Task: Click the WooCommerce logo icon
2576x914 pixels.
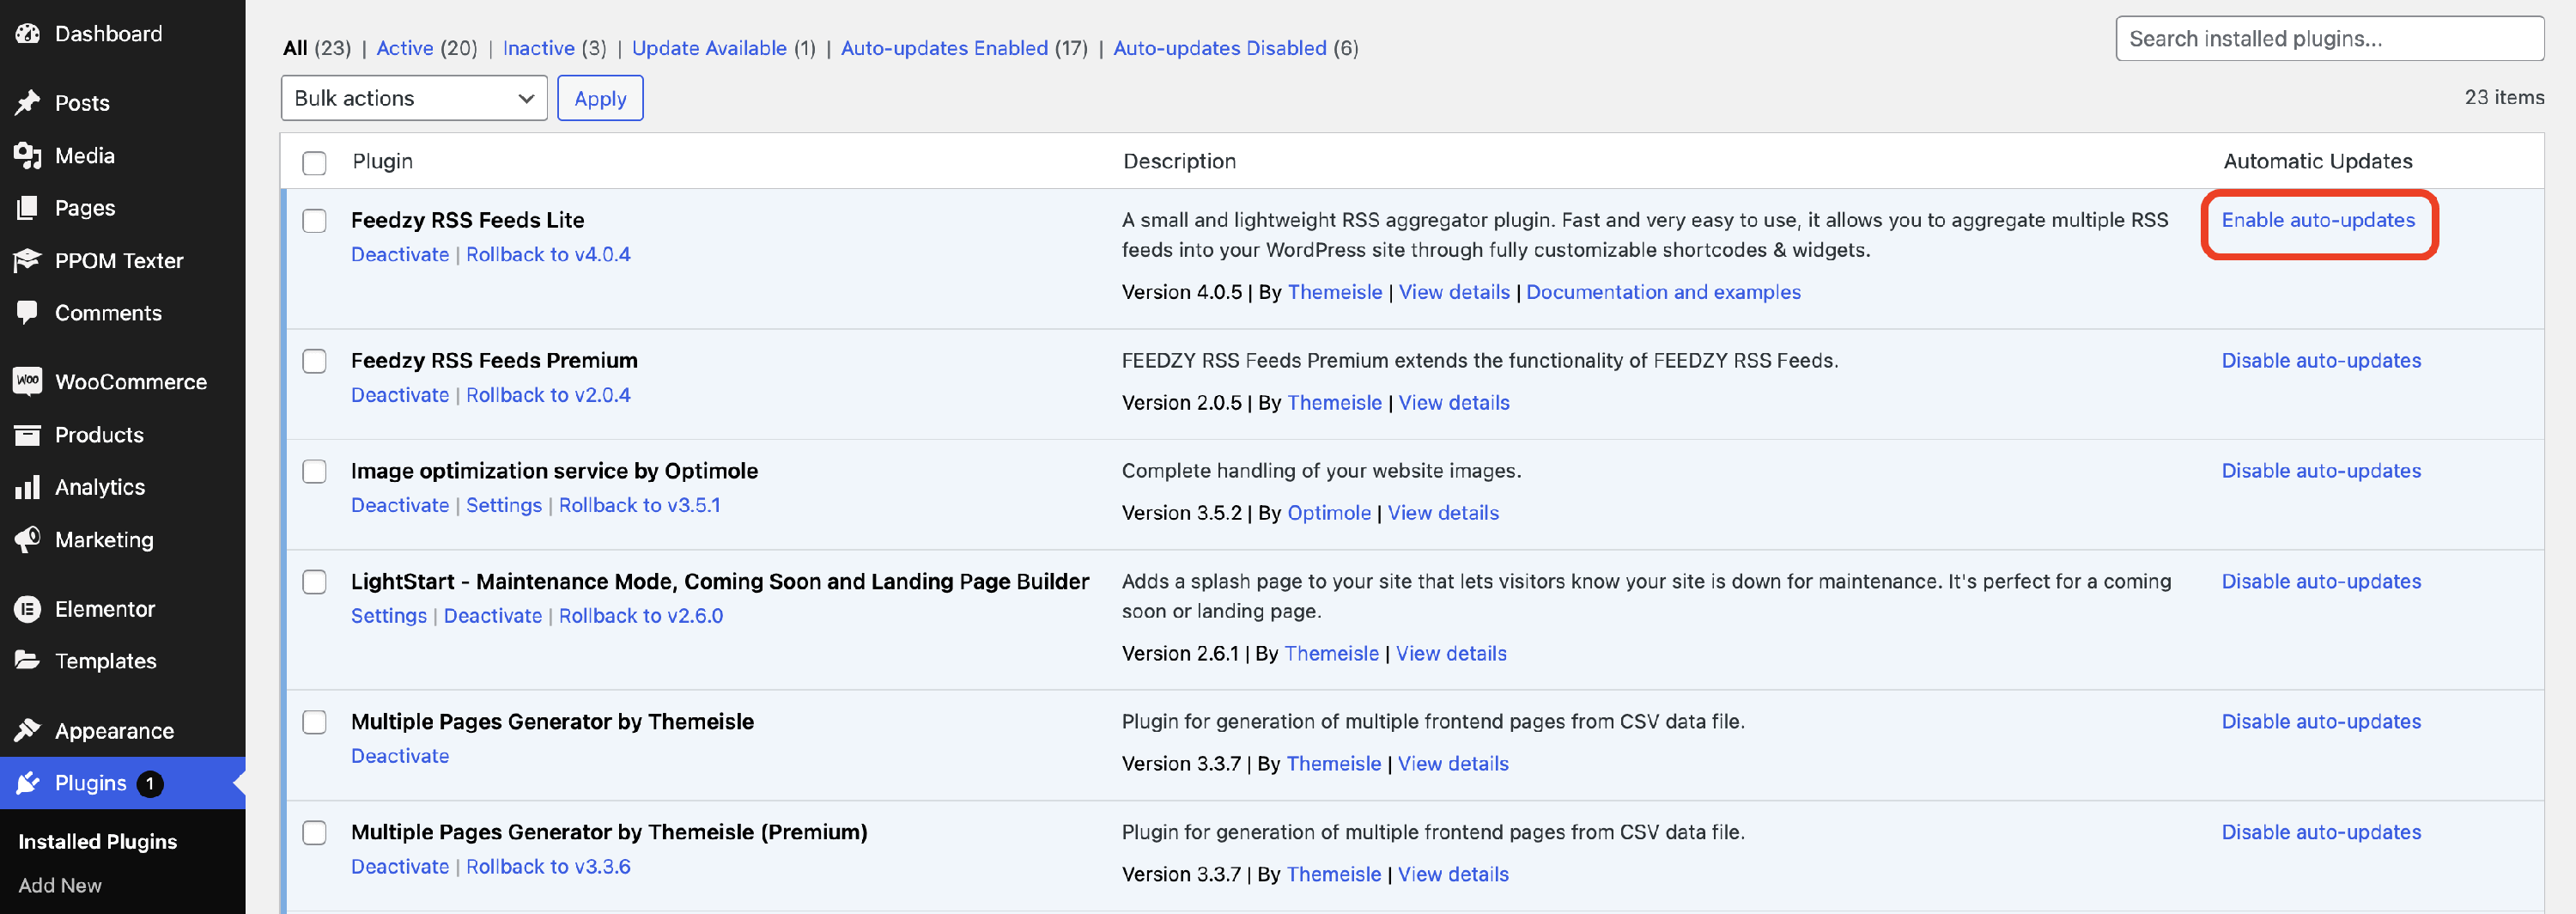Action: [x=27, y=382]
